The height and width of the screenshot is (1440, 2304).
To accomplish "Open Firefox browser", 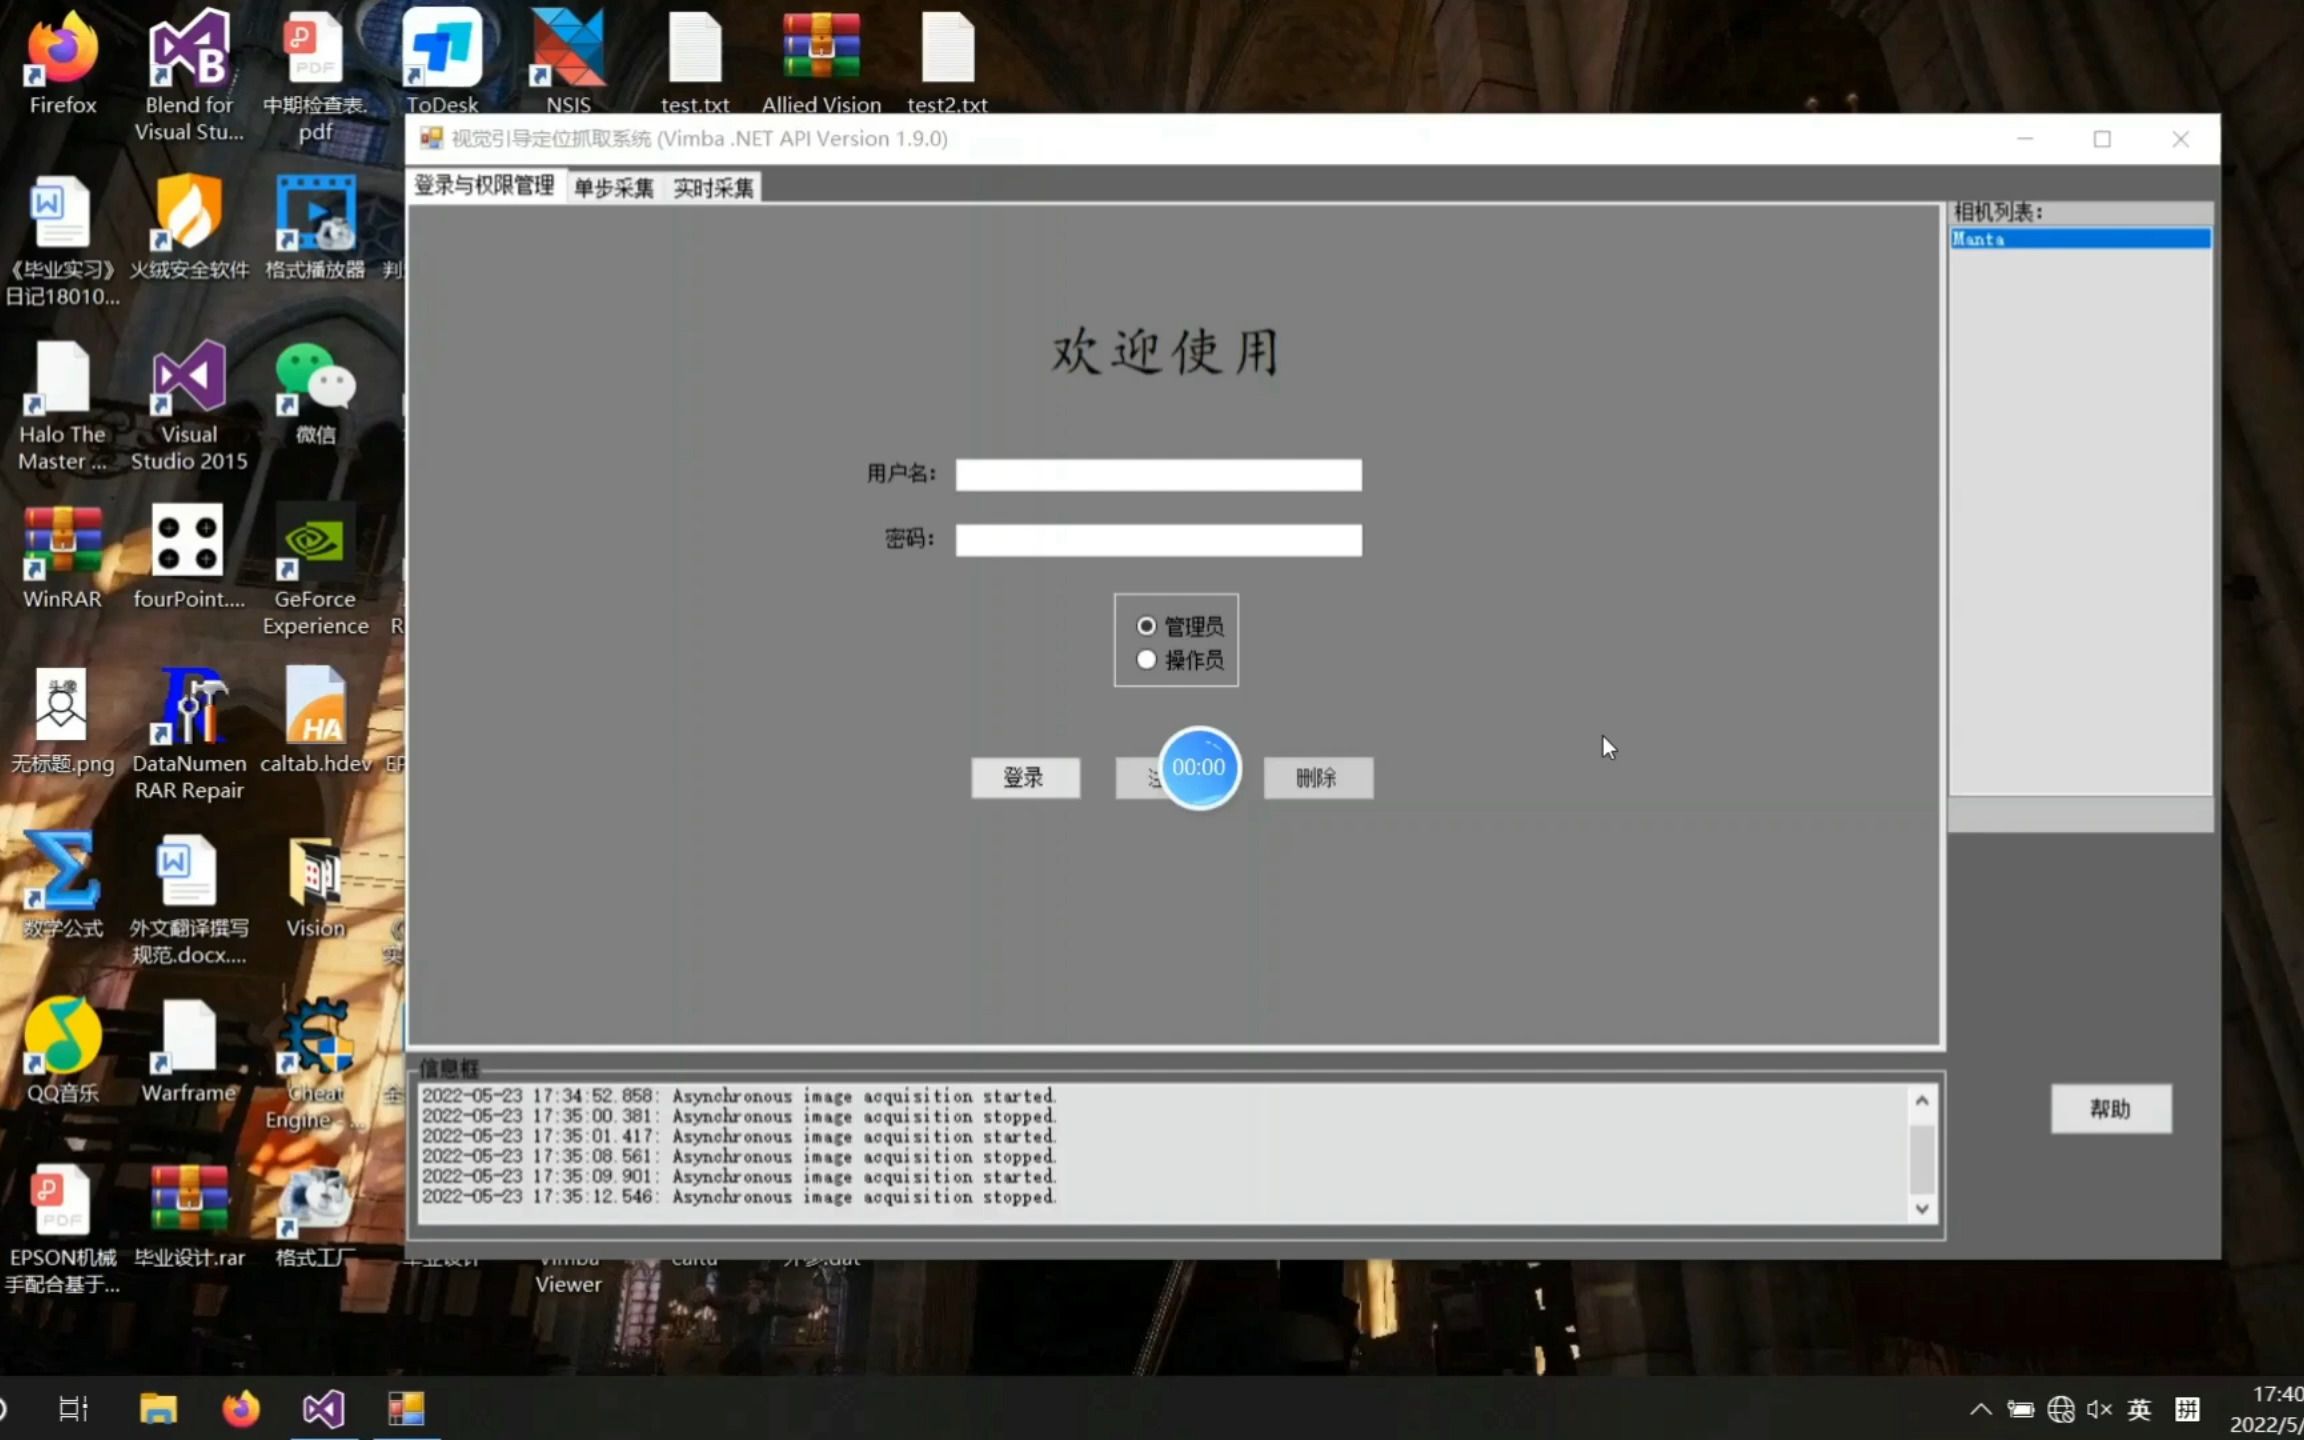I will pos(61,63).
